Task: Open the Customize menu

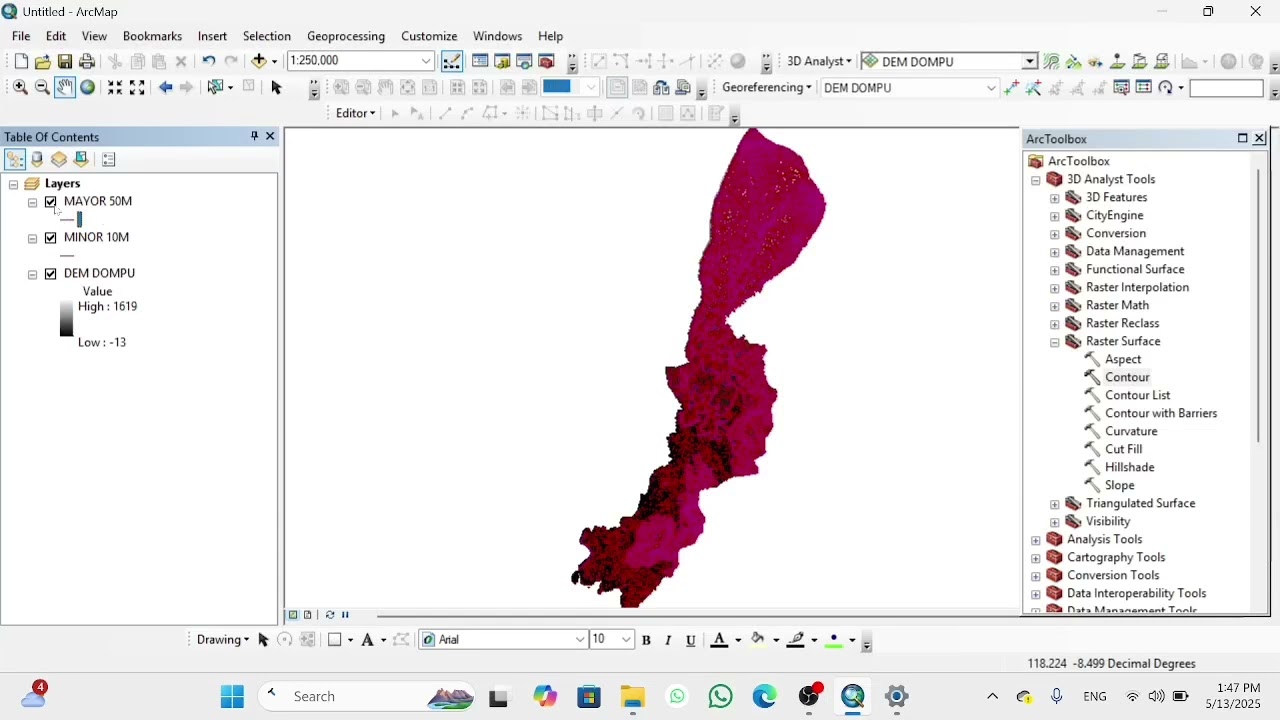Action: point(429,36)
